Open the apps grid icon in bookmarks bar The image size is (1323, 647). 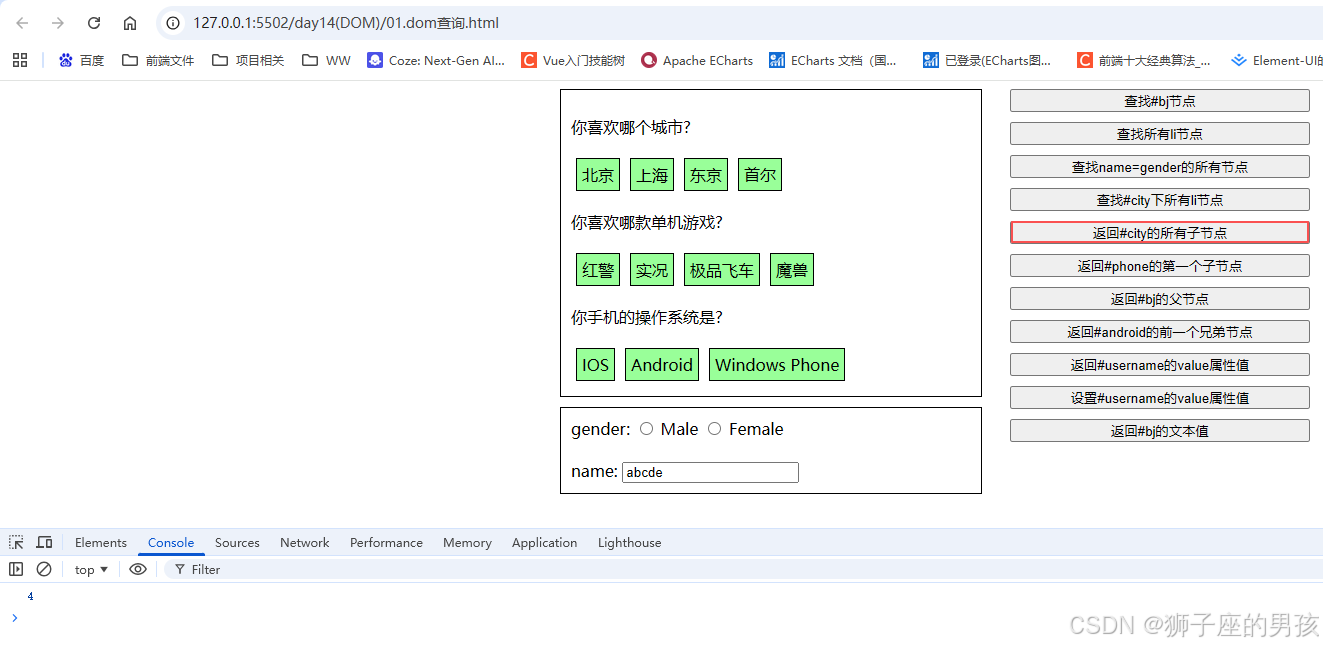tap(20, 60)
